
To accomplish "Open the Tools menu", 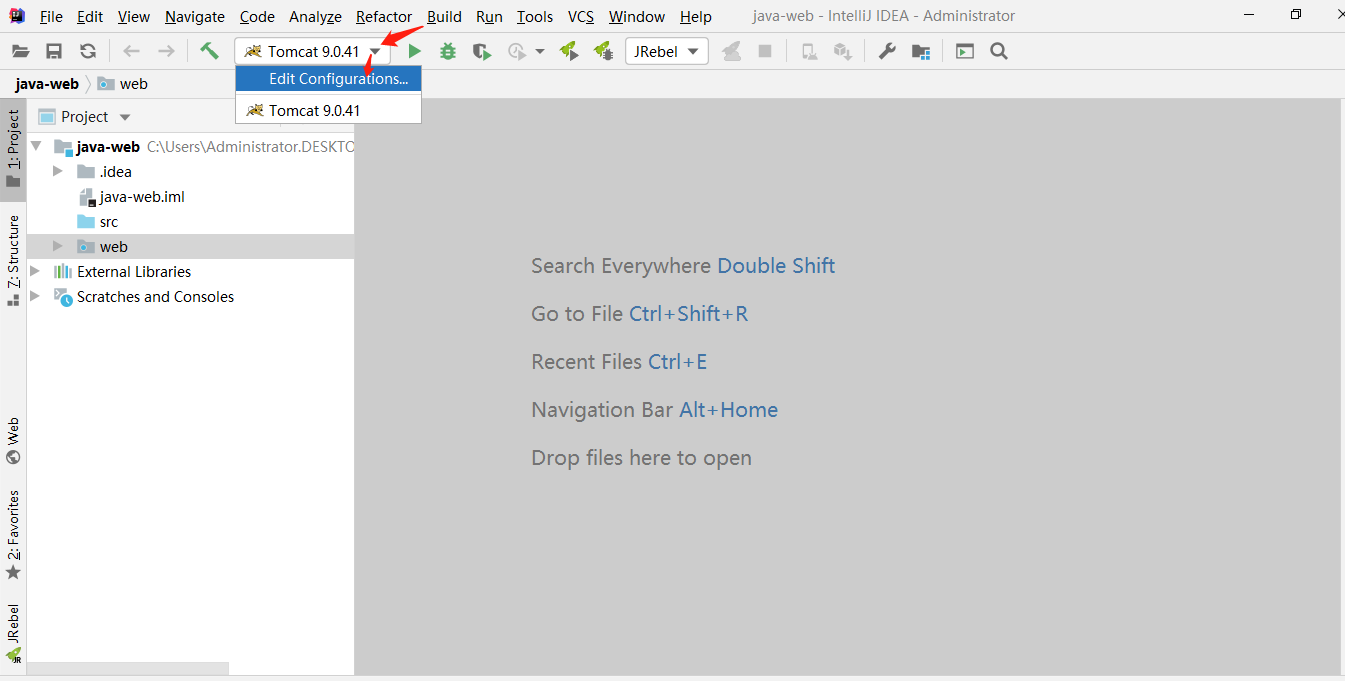I will [x=535, y=16].
